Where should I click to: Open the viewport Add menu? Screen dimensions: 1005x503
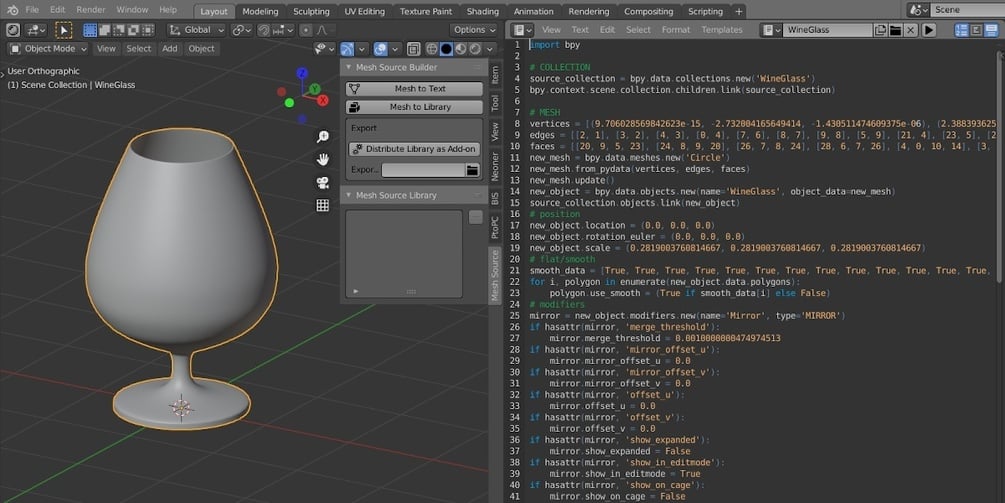169,49
